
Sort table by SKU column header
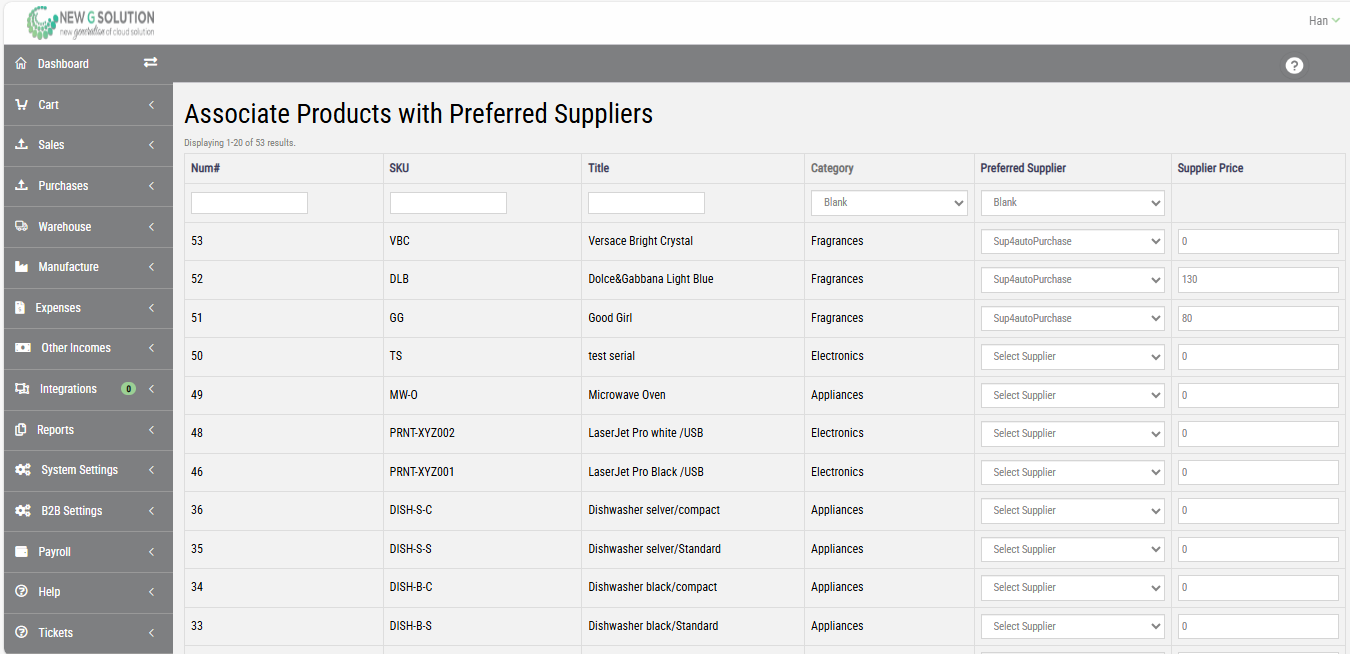click(399, 168)
